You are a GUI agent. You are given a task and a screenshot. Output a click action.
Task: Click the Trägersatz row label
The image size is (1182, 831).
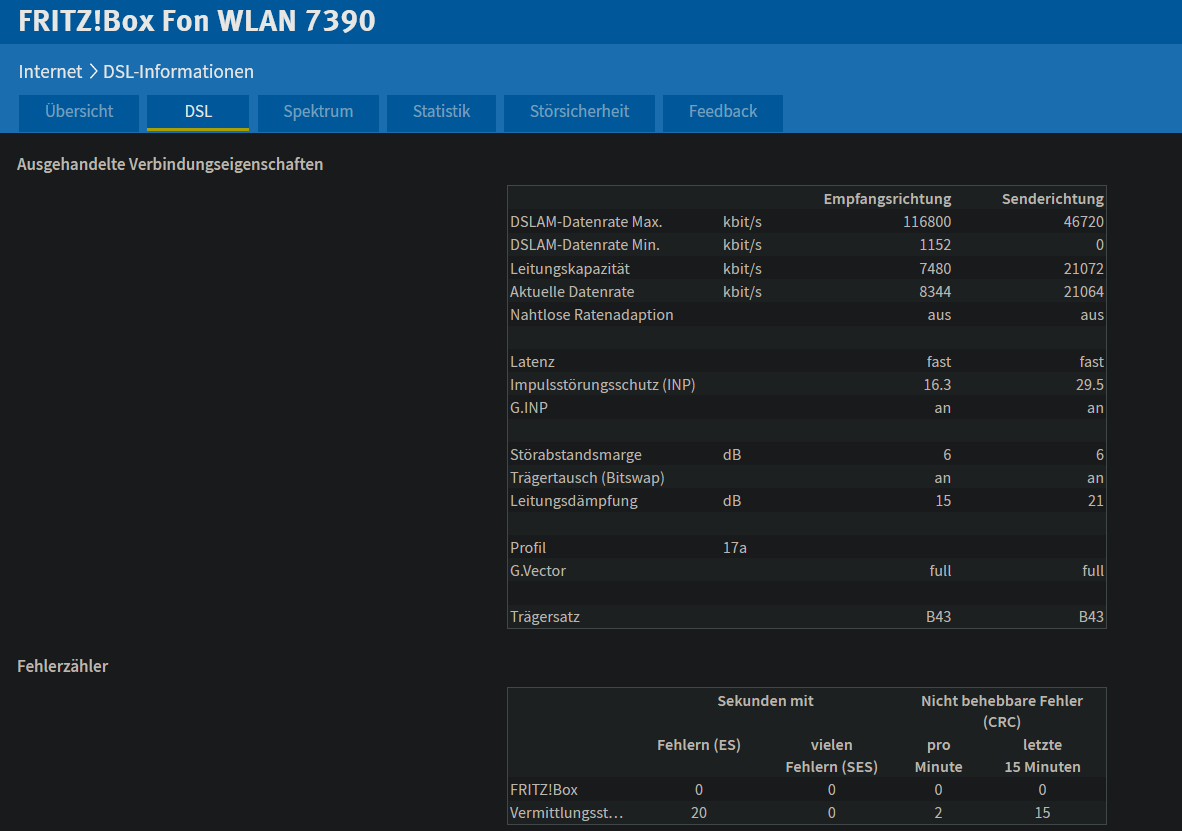coord(544,617)
